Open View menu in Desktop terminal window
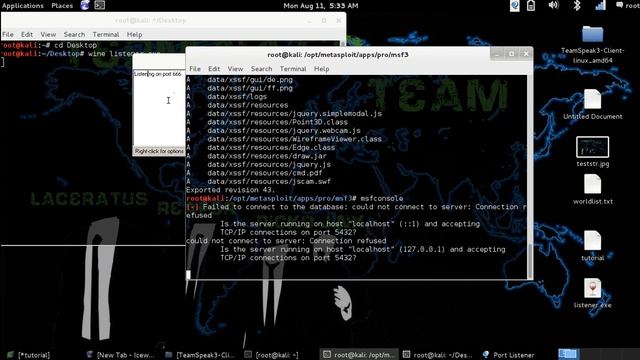Image resolution: width=640 pixels, height=360 pixels. click(x=48, y=35)
